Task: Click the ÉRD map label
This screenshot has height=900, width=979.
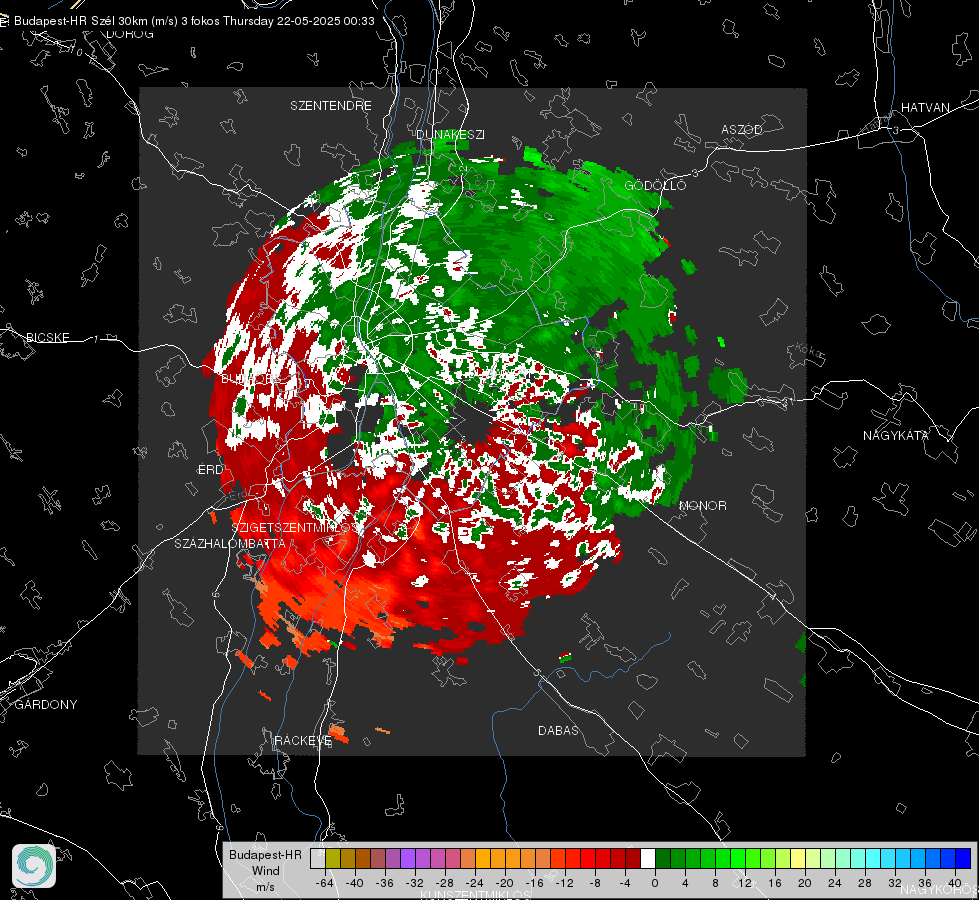Action: click(210, 470)
